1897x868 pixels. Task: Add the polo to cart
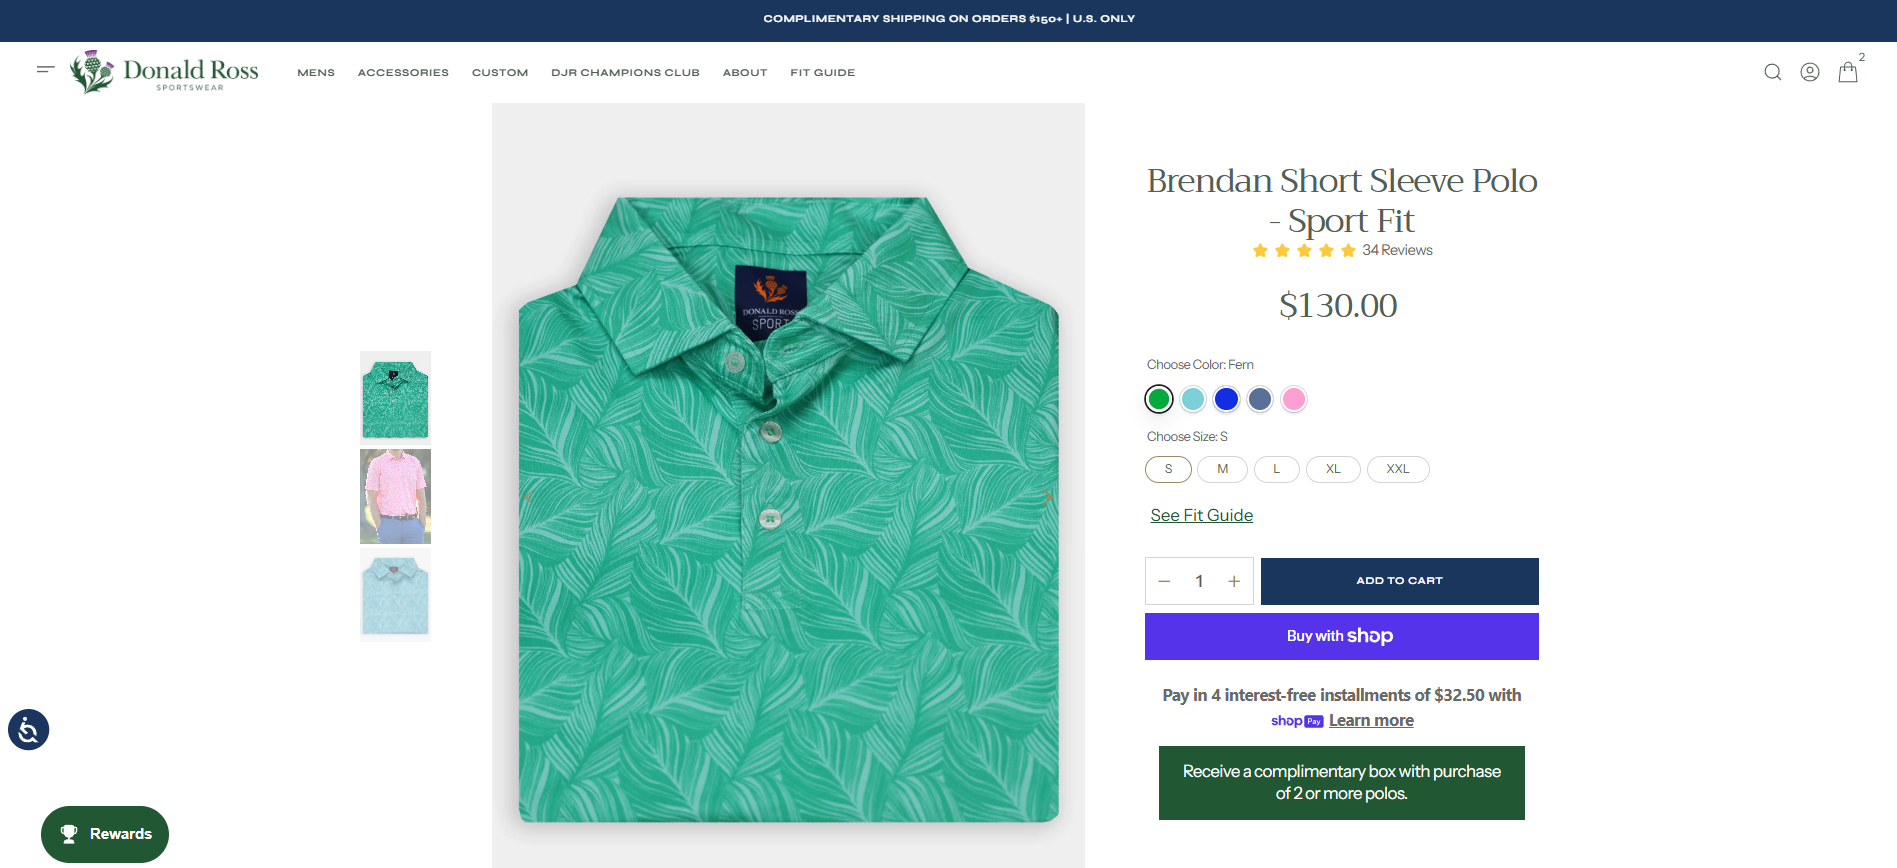[x=1399, y=581]
